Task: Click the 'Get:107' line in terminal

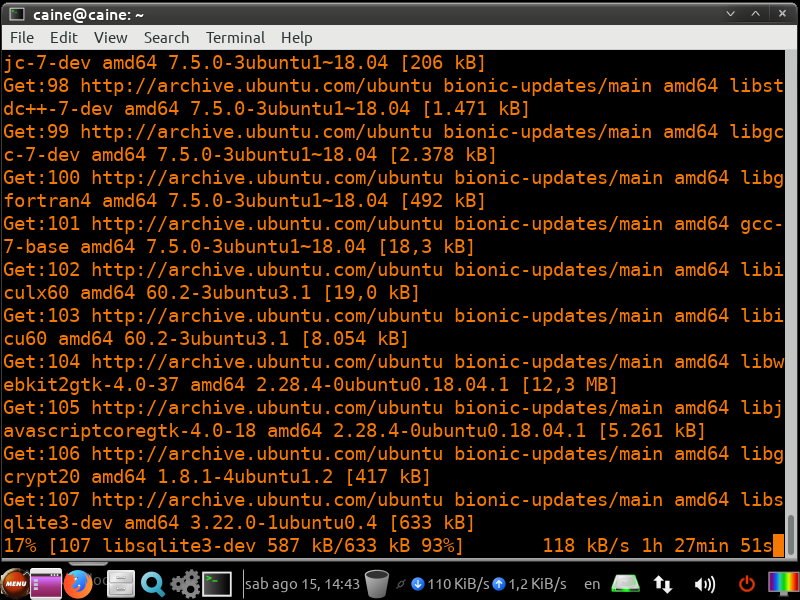Action: coord(393,499)
